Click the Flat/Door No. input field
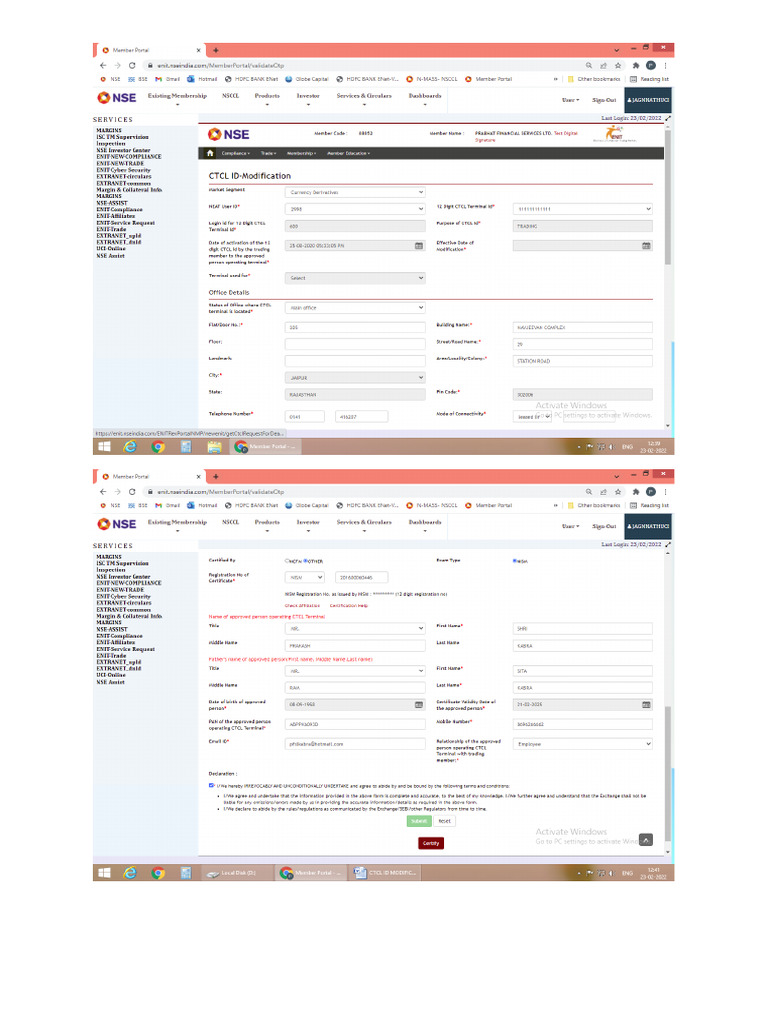Viewport: 768px width, 1024px height. coord(355,327)
